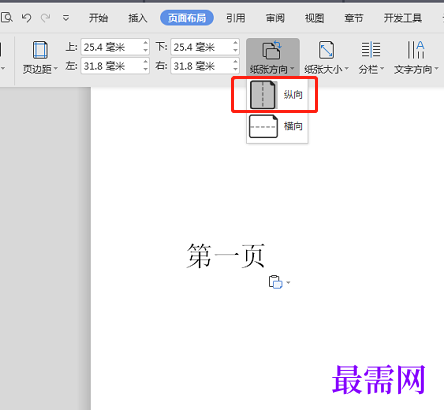Go to the 审阅 tab
This screenshot has height=411, width=444.
[x=275, y=18]
